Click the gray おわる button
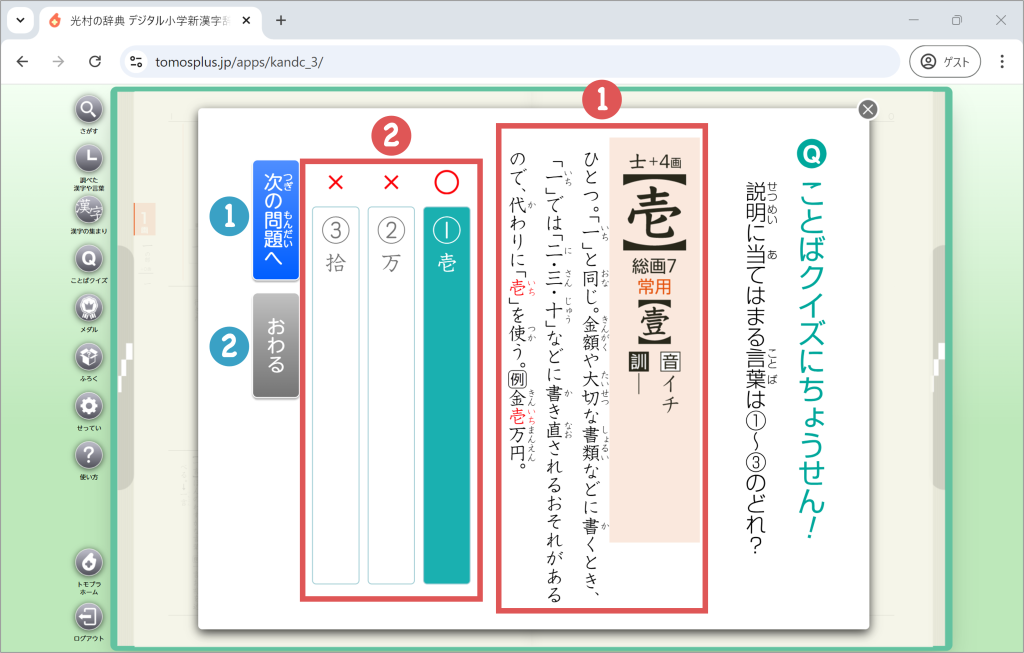1024x653 pixels. click(x=276, y=345)
